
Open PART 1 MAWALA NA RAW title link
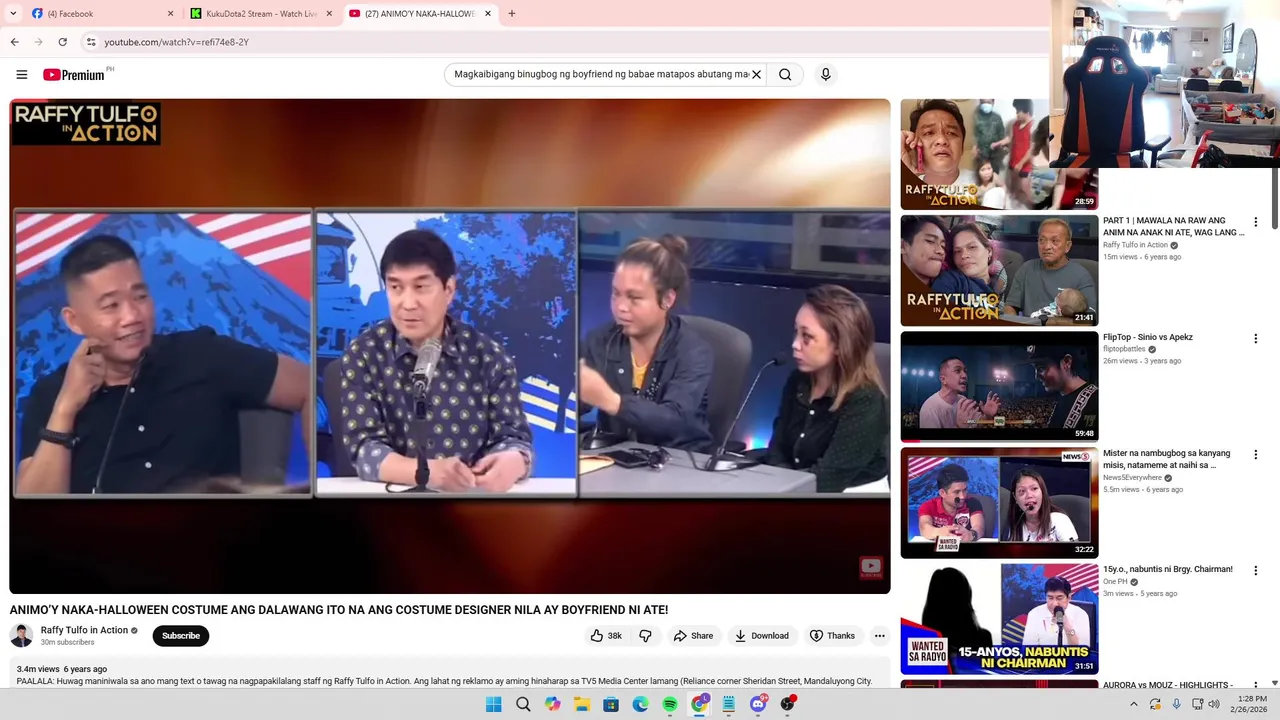click(1174, 227)
